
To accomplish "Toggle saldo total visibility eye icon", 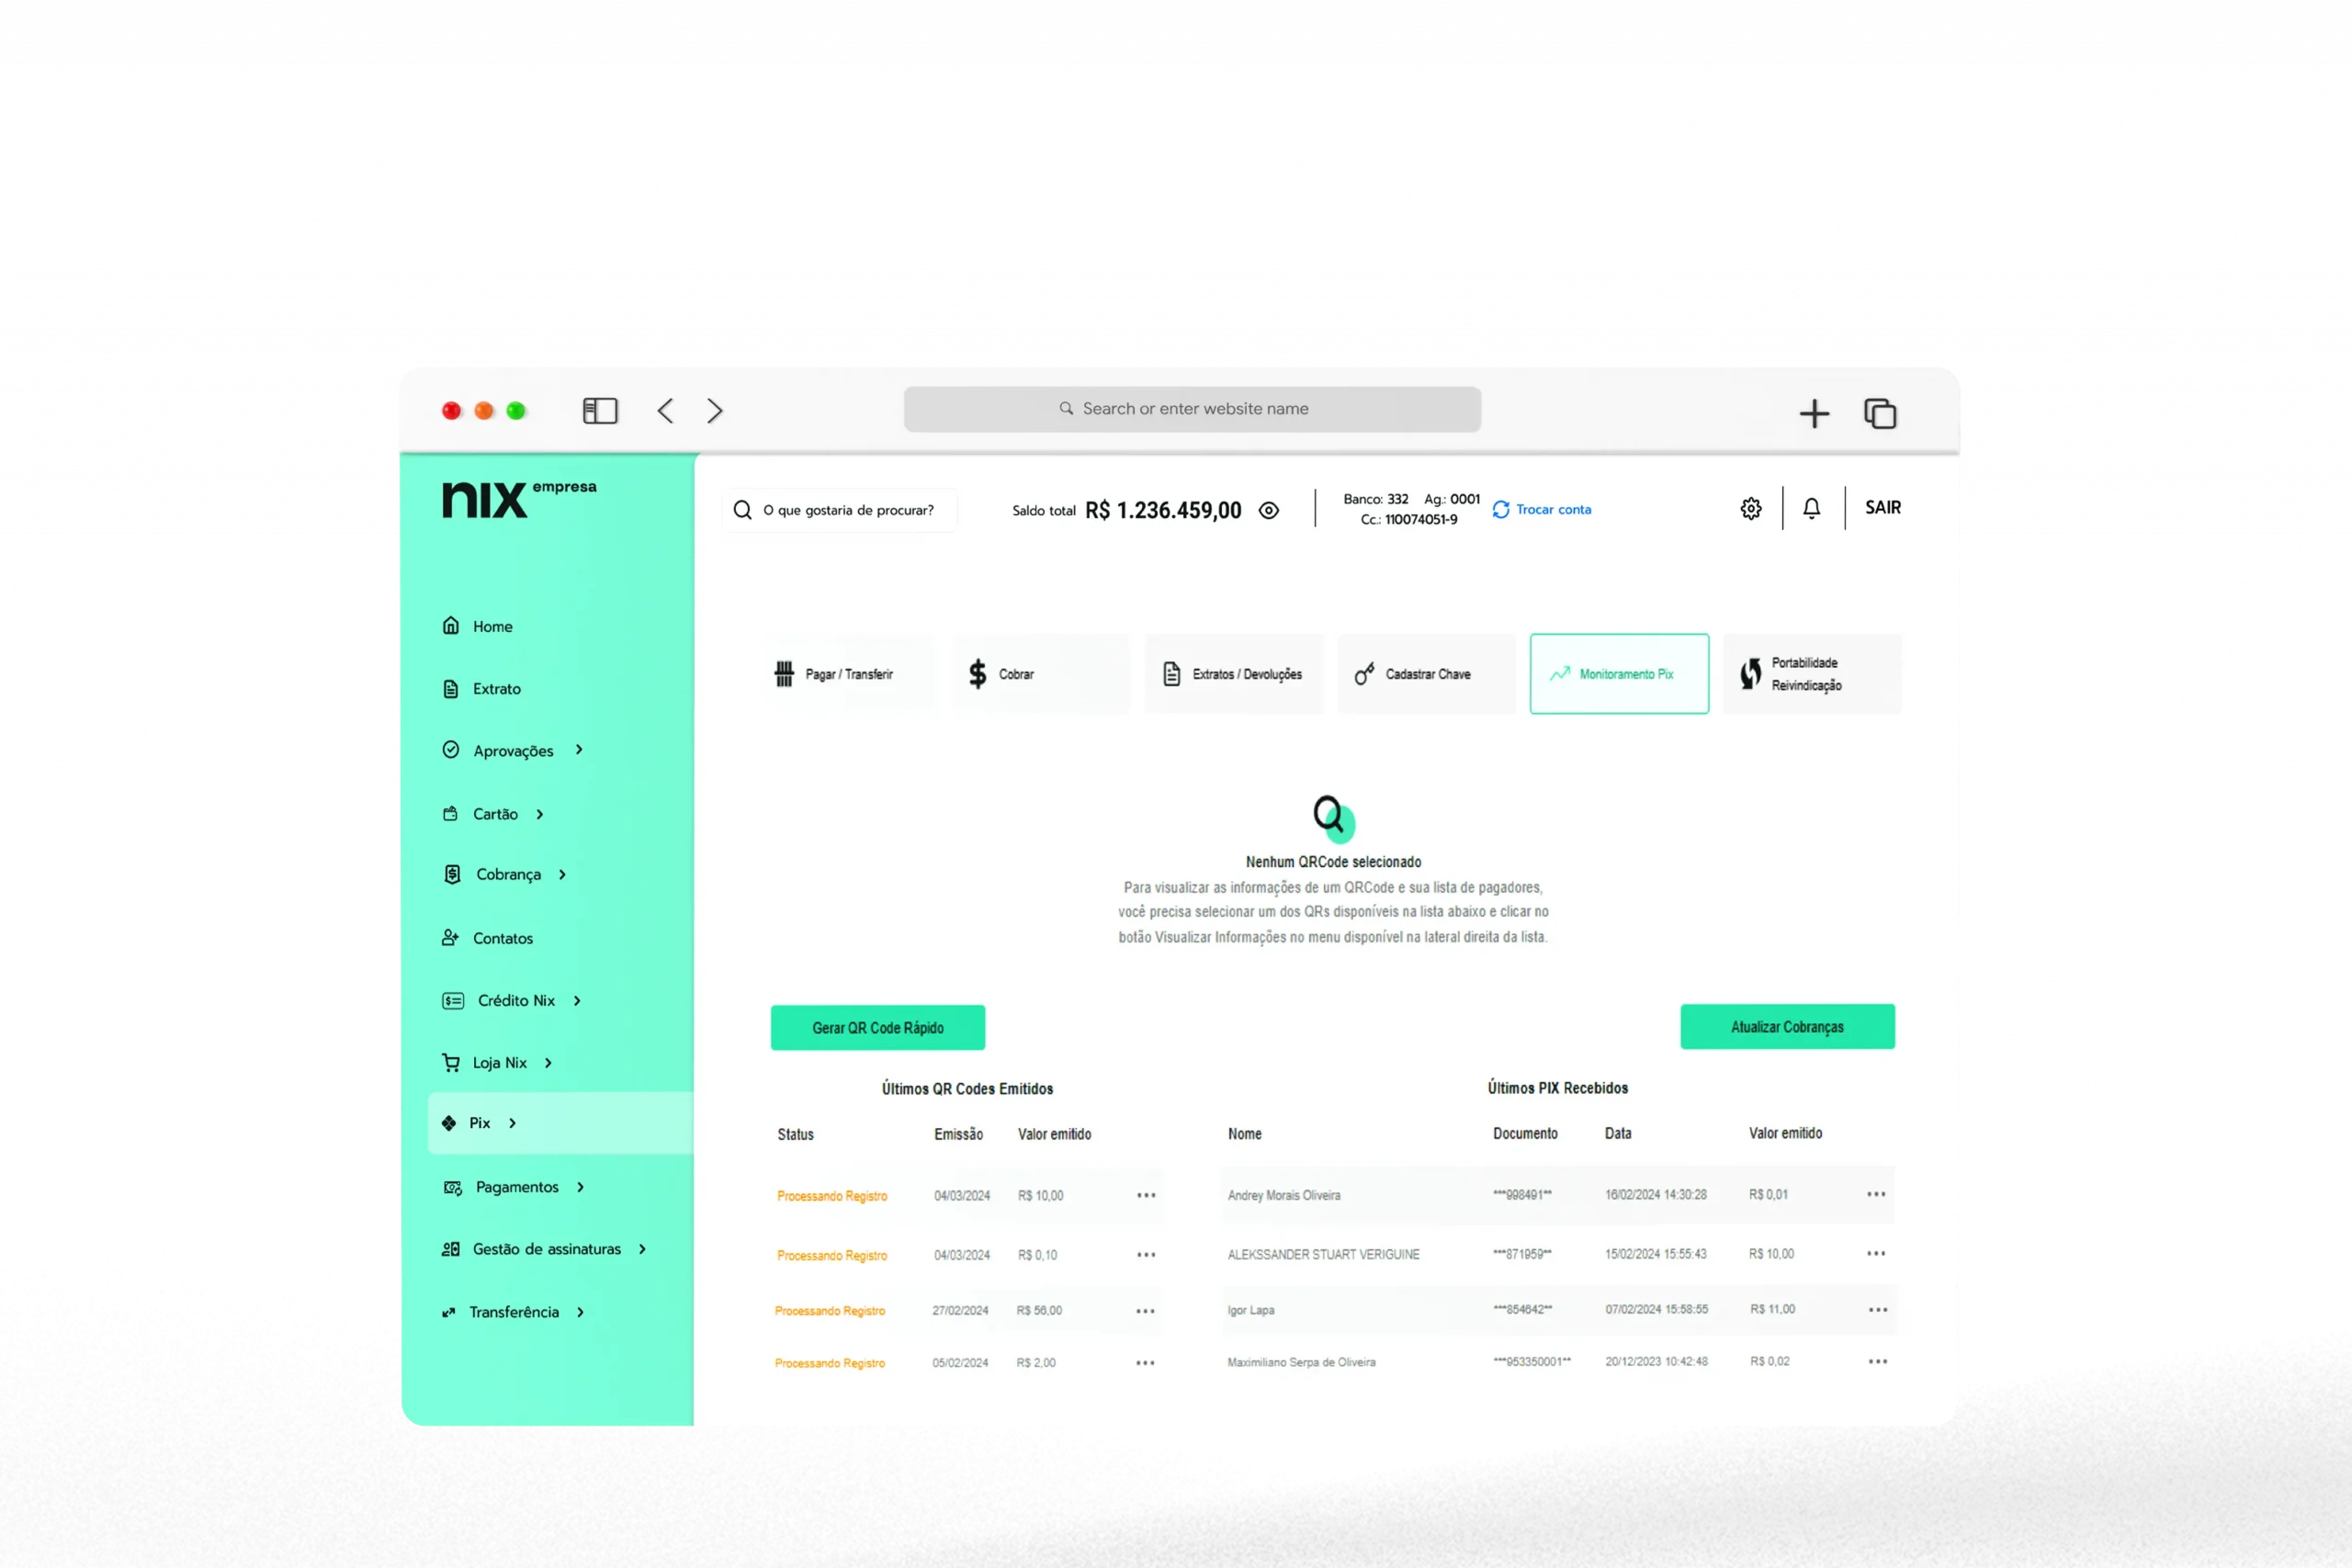I will pyautogui.click(x=1271, y=511).
